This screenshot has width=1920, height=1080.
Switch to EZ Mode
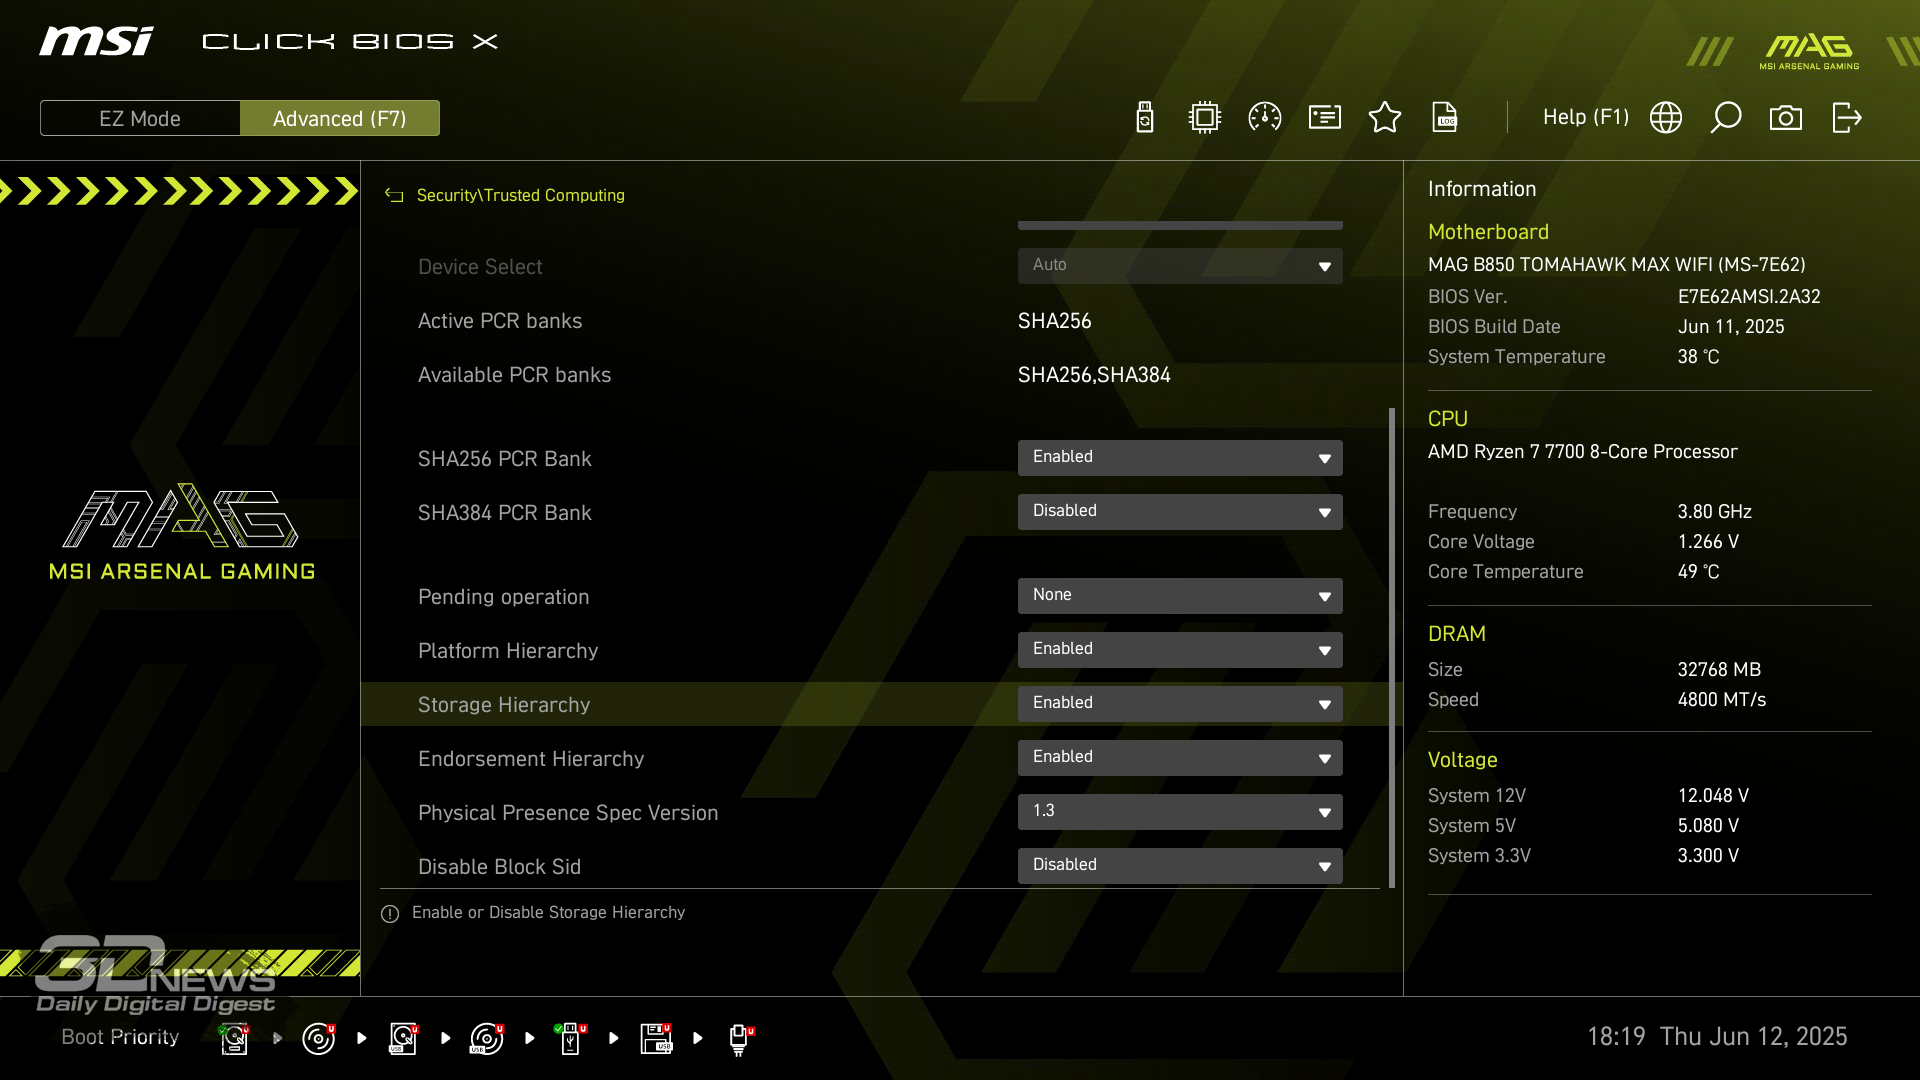point(140,118)
